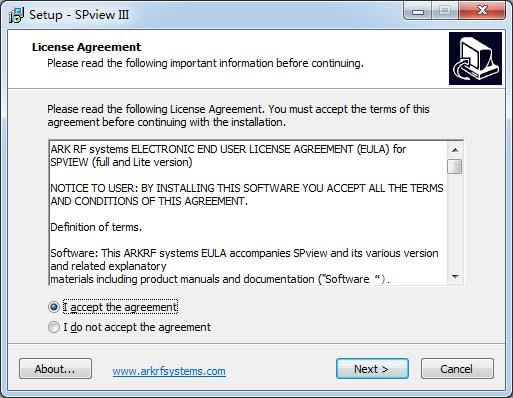Select "I do not accept the agreement" option

click(x=54, y=327)
